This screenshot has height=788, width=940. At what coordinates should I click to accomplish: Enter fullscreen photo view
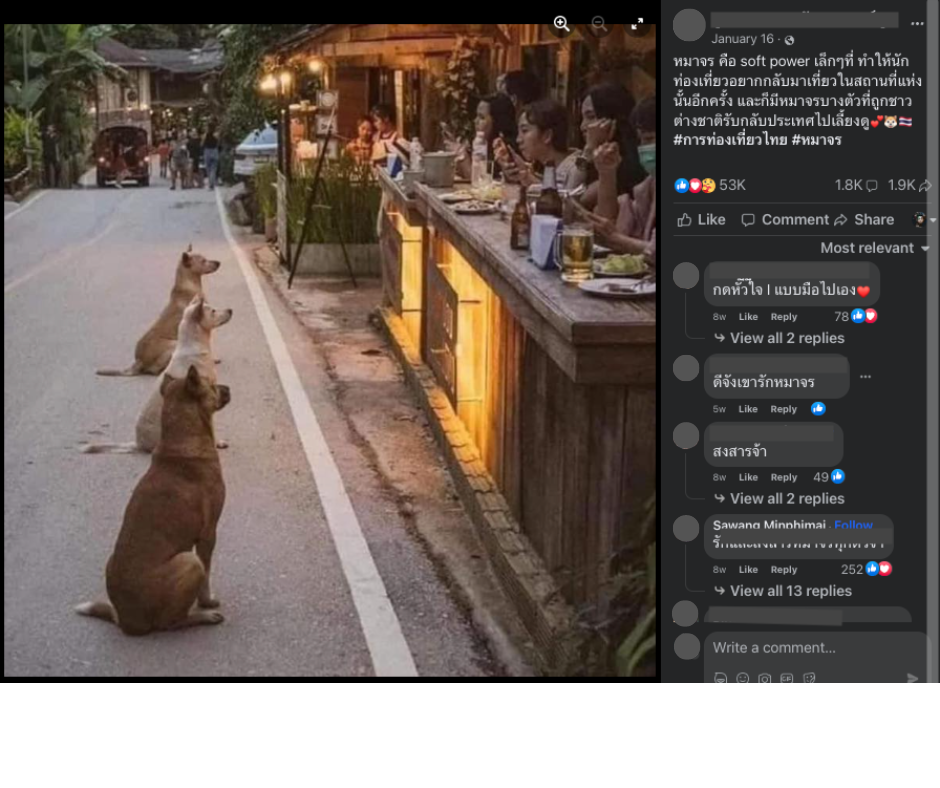pos(637,24)
